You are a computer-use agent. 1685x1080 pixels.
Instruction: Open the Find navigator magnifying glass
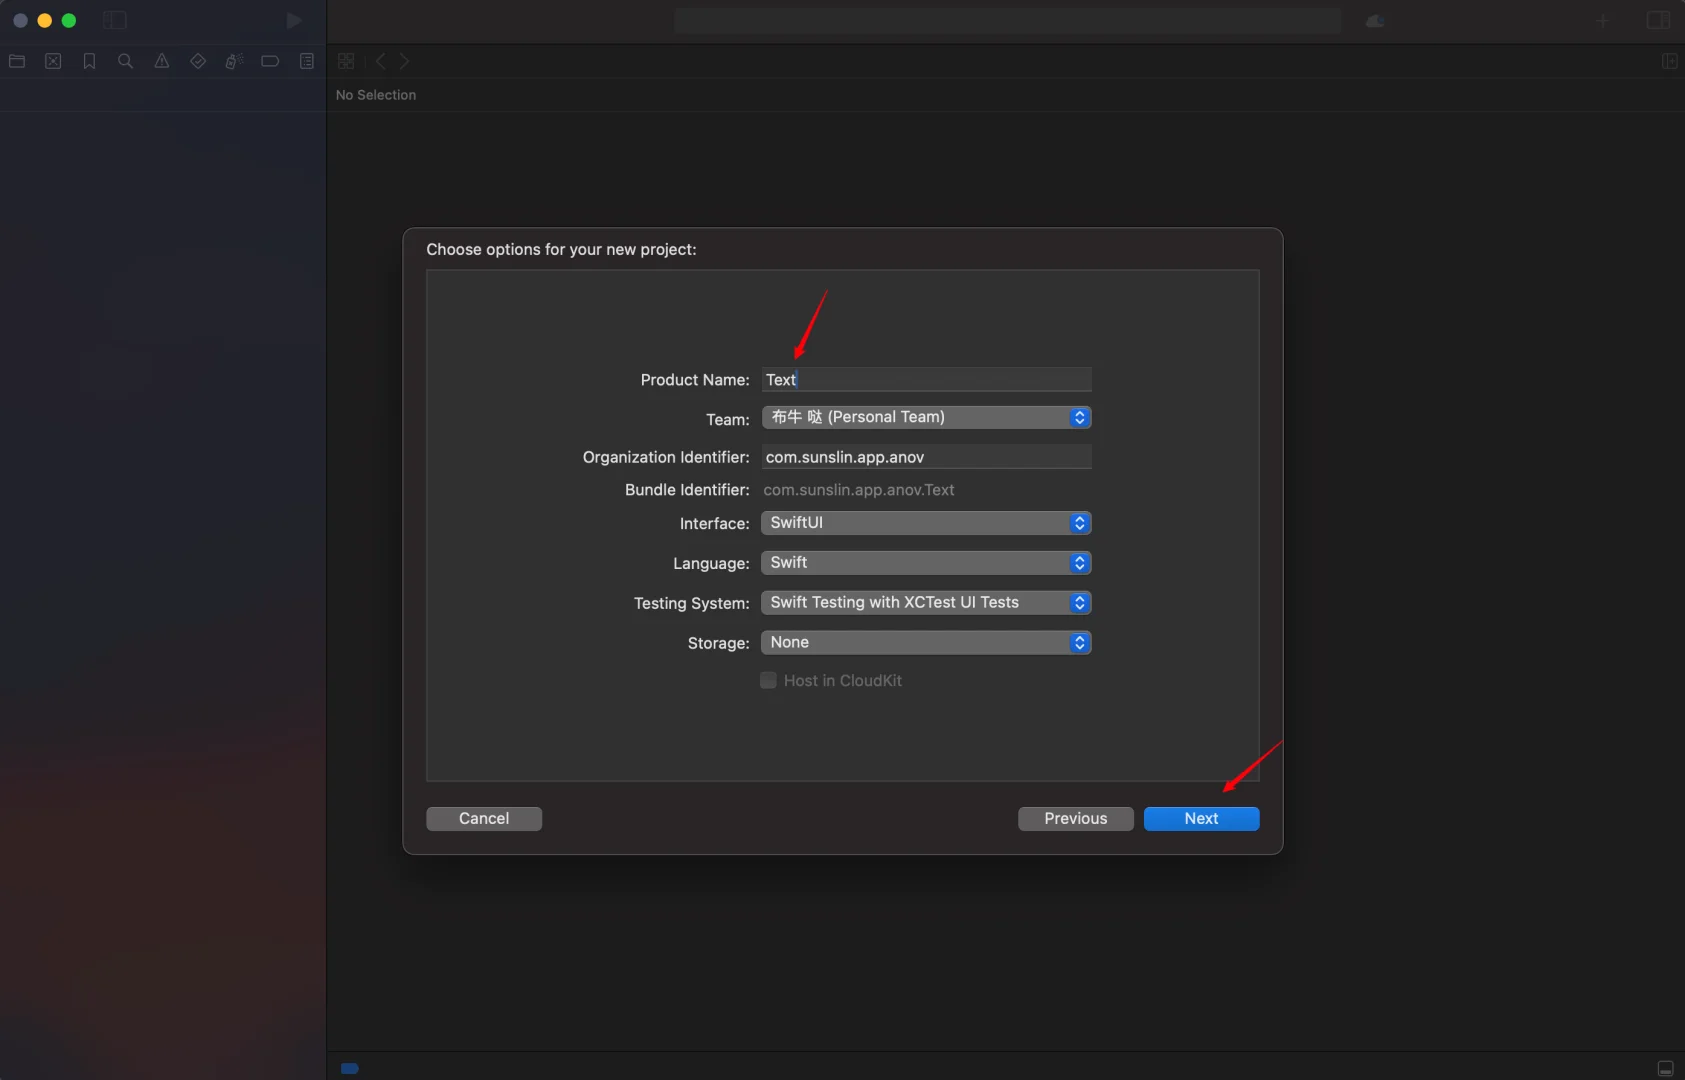click(x=126, y=61)
